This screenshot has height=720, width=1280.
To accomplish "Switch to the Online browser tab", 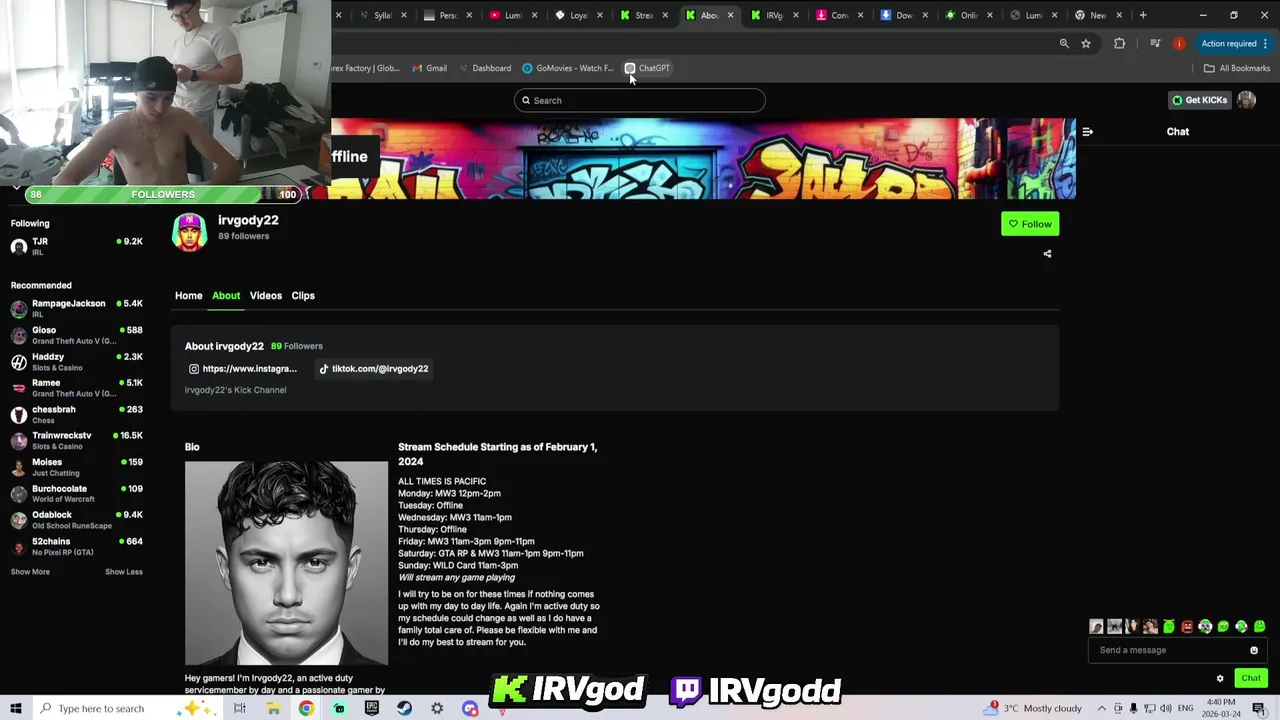I will 968,15.
